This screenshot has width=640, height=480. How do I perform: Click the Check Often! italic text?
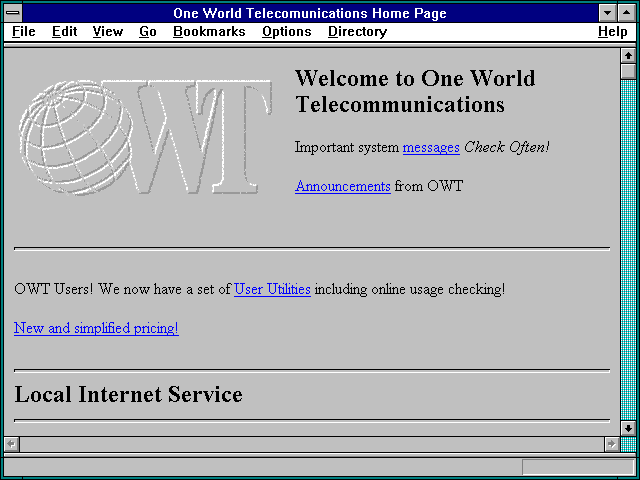507,147
